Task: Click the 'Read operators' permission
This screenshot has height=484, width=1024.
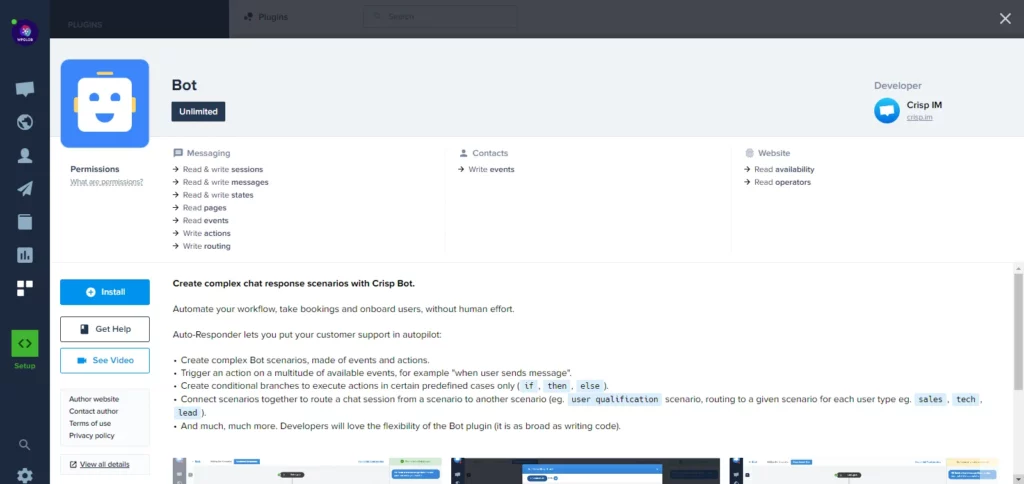Action: point(782,182)
